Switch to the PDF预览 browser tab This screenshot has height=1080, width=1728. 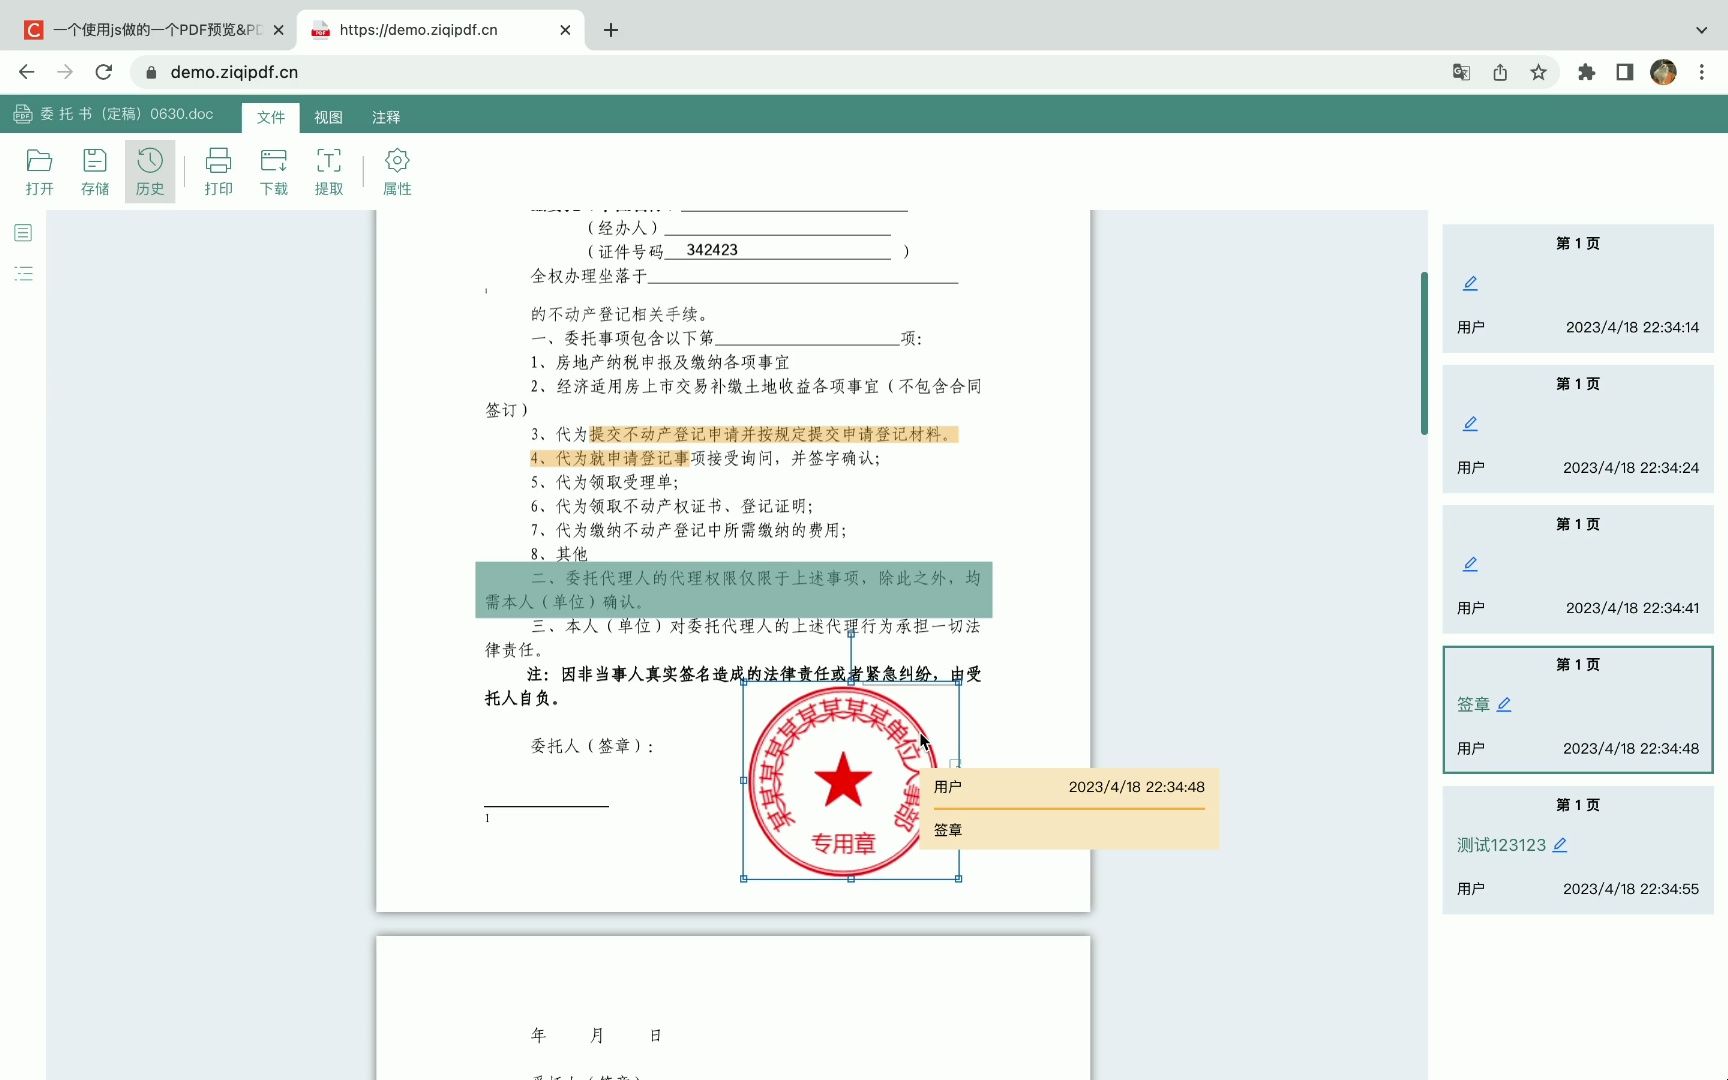tap(157, 30)
